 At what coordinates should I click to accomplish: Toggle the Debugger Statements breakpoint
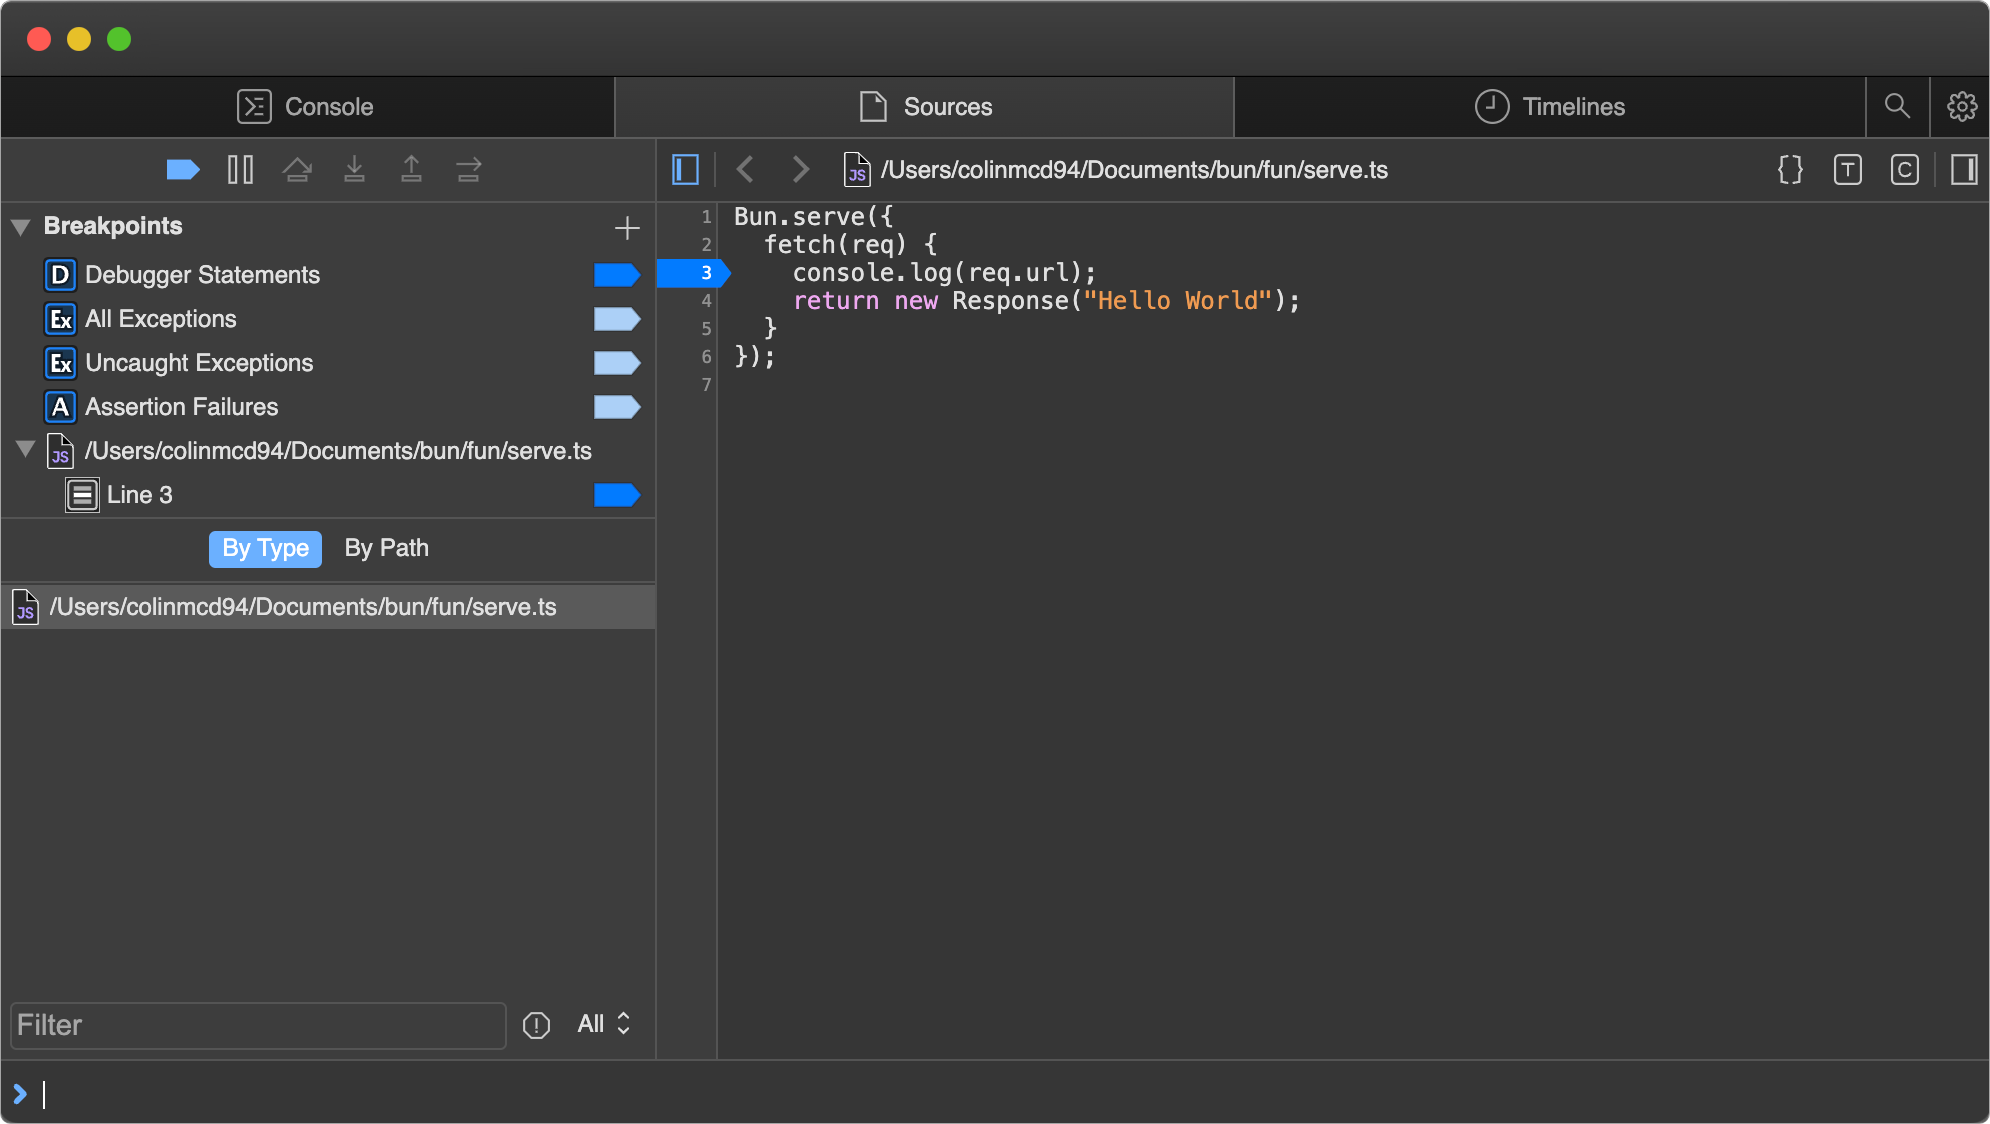point(616,275)
